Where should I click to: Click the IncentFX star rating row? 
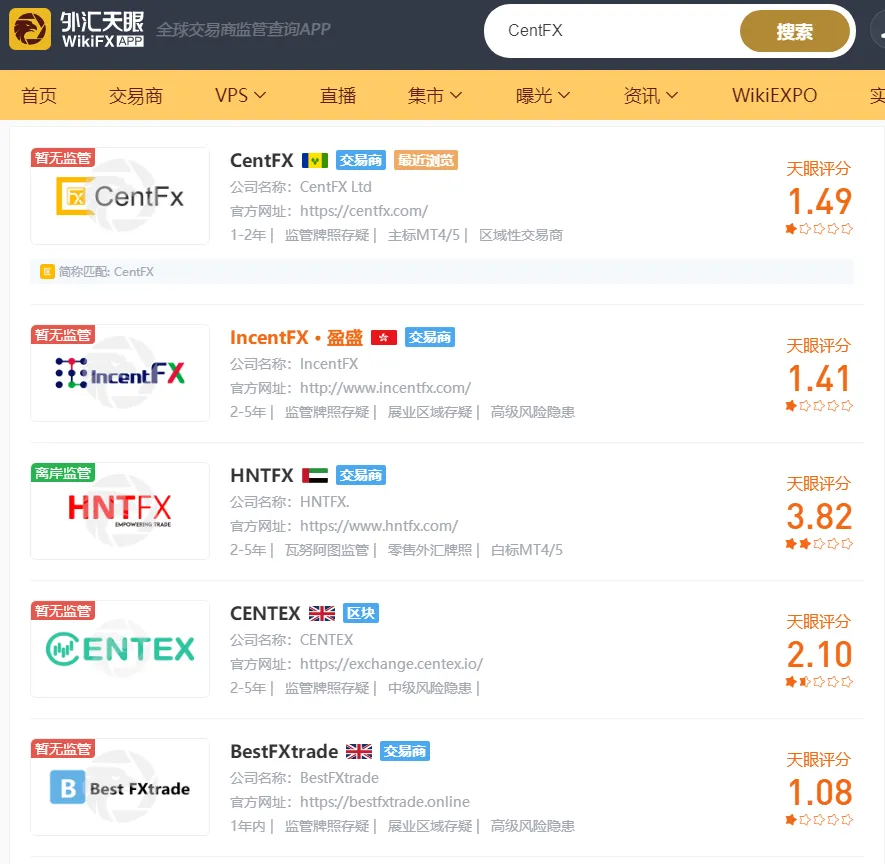coord(819,406)
